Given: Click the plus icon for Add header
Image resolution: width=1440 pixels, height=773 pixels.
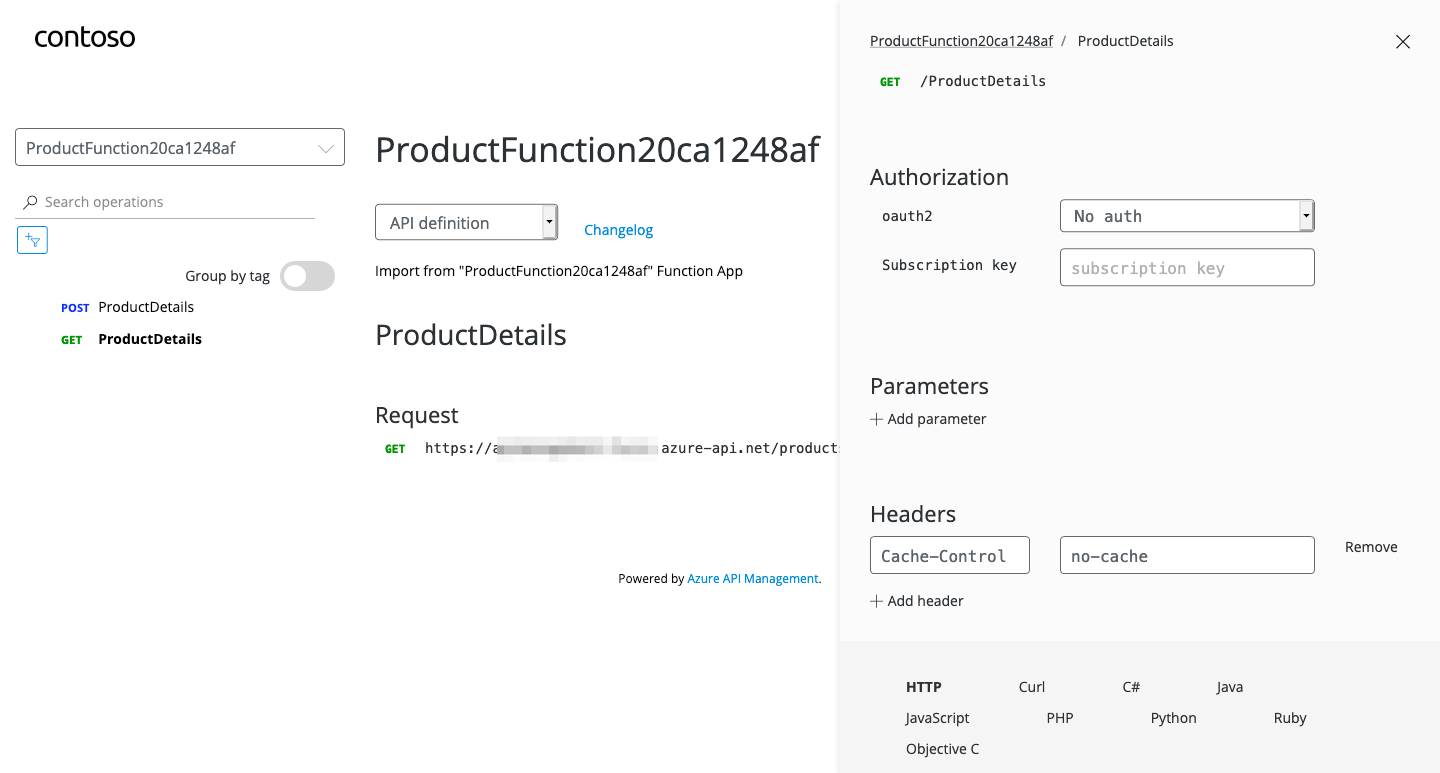Looking at the screenshot, I should coord(877,601).
